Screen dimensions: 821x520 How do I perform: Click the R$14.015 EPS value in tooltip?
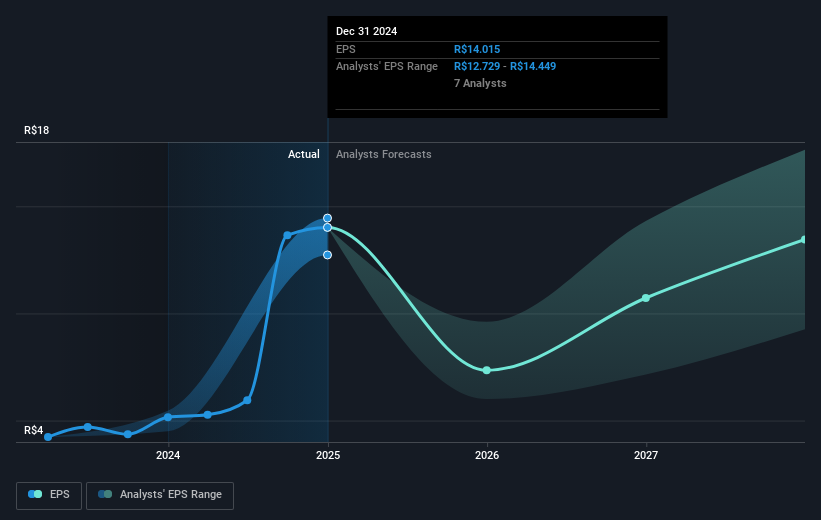point(477,49)
